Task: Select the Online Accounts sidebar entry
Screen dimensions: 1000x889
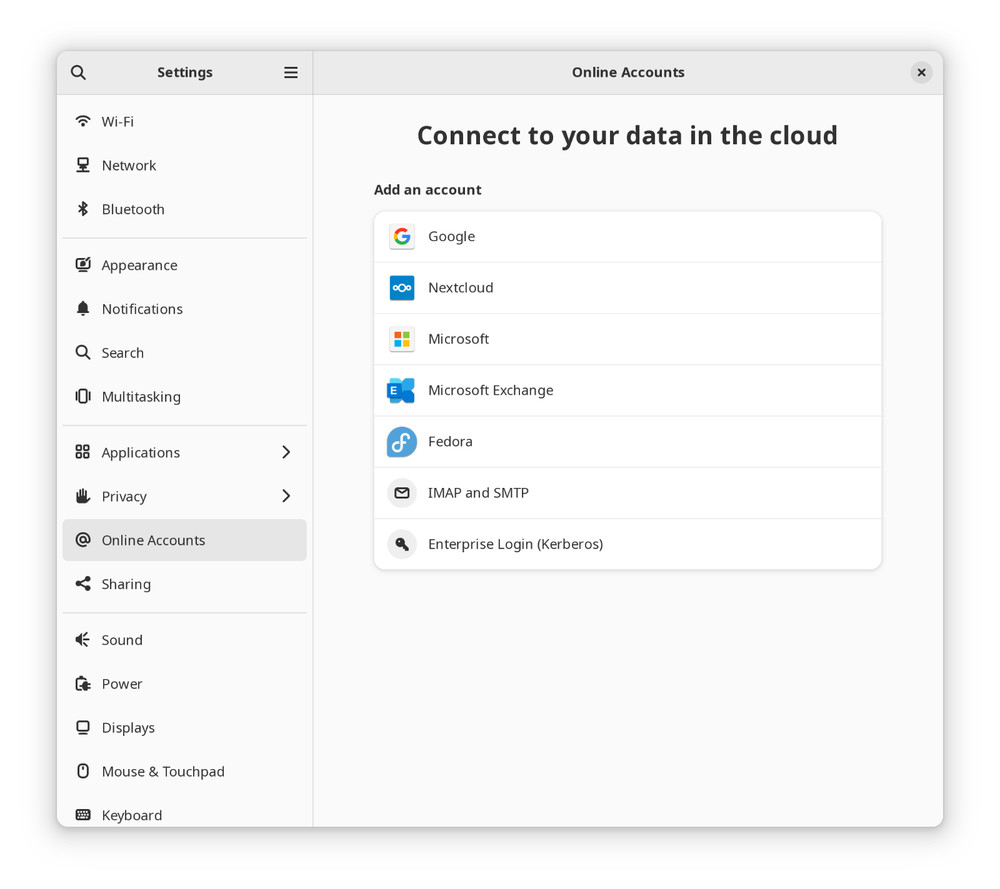Action: click(x=152, y=540)
